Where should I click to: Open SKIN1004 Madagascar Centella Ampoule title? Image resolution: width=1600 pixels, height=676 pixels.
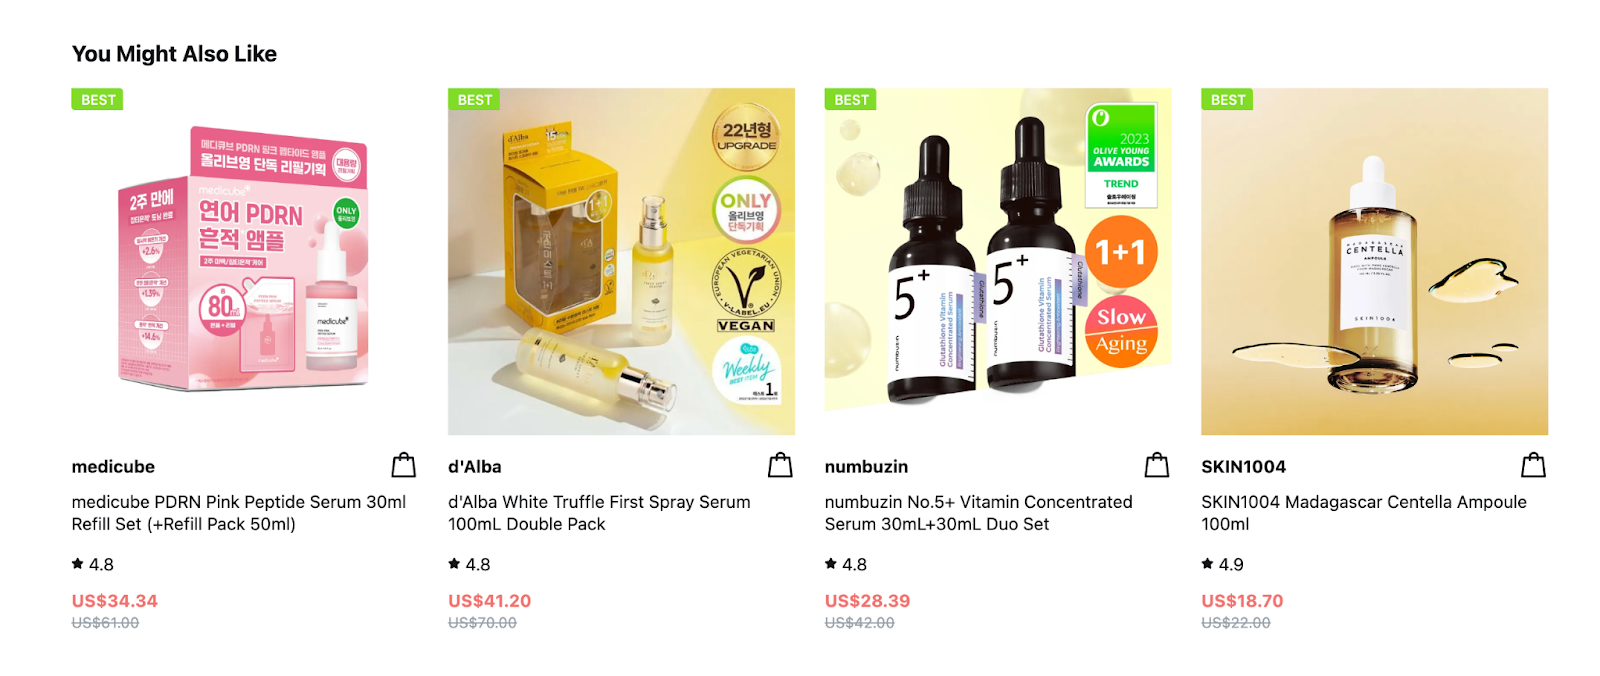coord(1364,513)
